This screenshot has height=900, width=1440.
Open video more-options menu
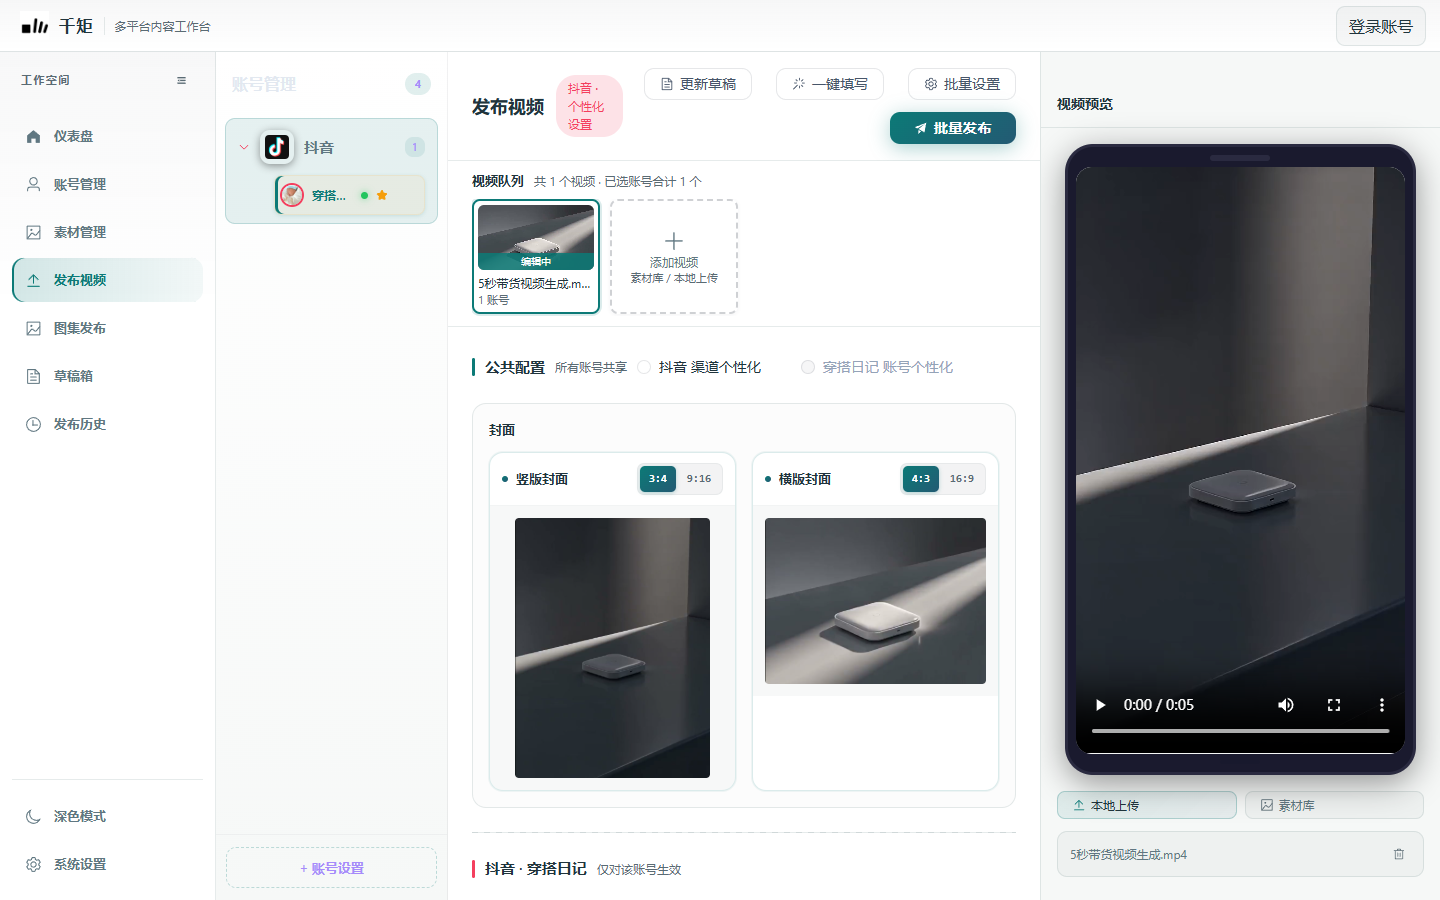(1382, 705)
